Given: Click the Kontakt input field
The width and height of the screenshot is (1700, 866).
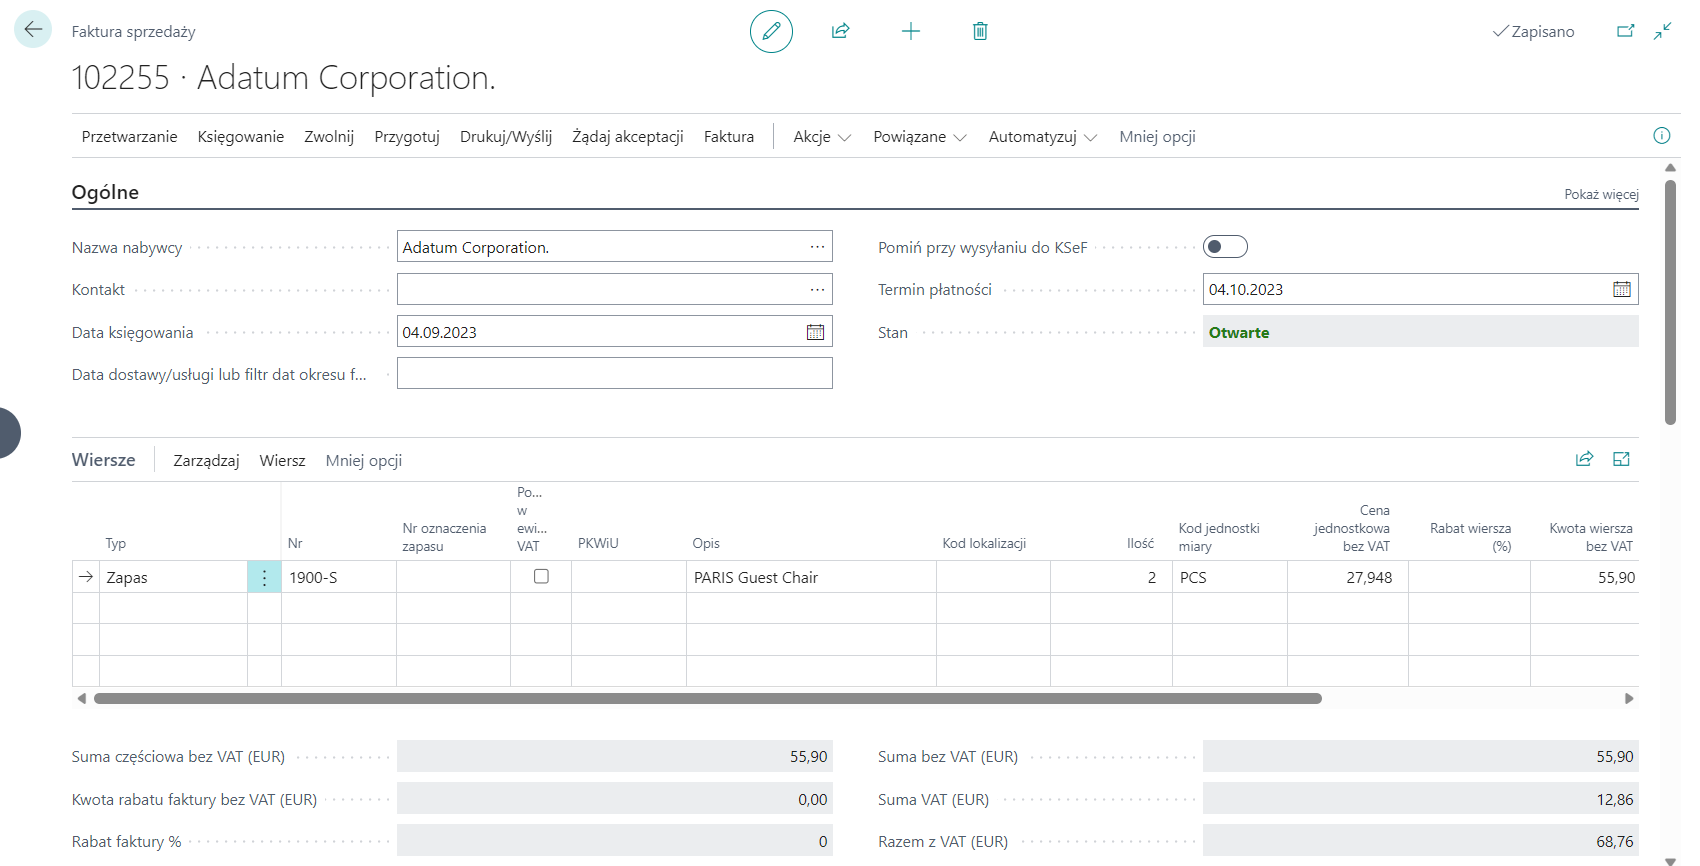Looking at the screenshot, I should [600, 290].
